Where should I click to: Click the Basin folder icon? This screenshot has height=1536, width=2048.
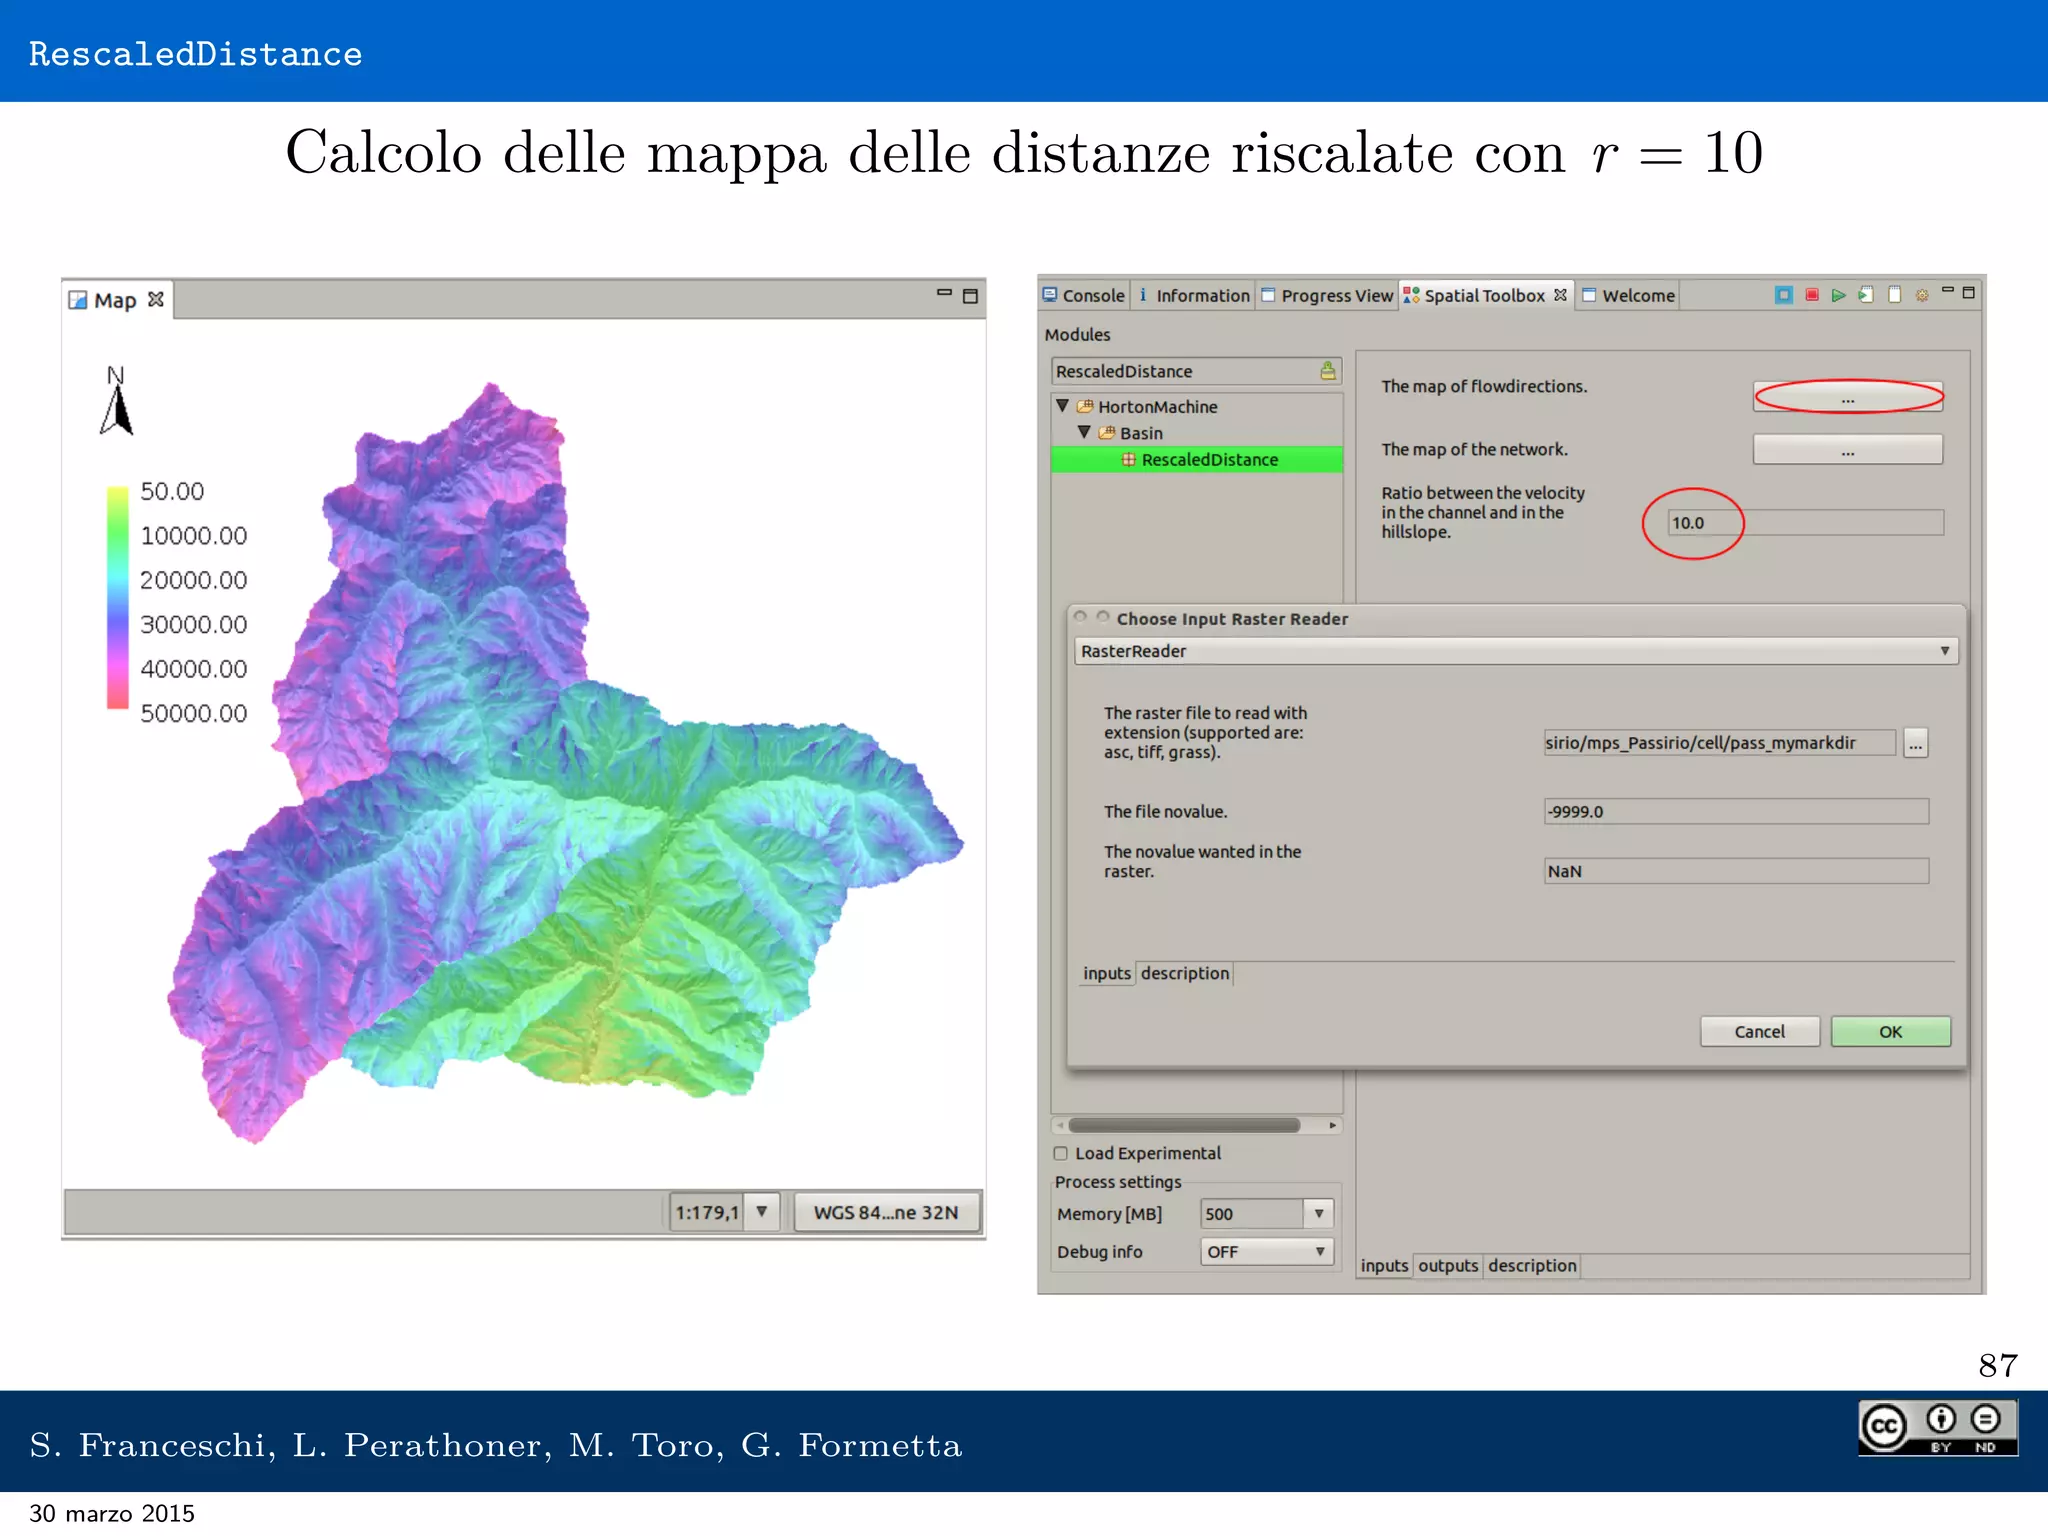pos(1107,433)
